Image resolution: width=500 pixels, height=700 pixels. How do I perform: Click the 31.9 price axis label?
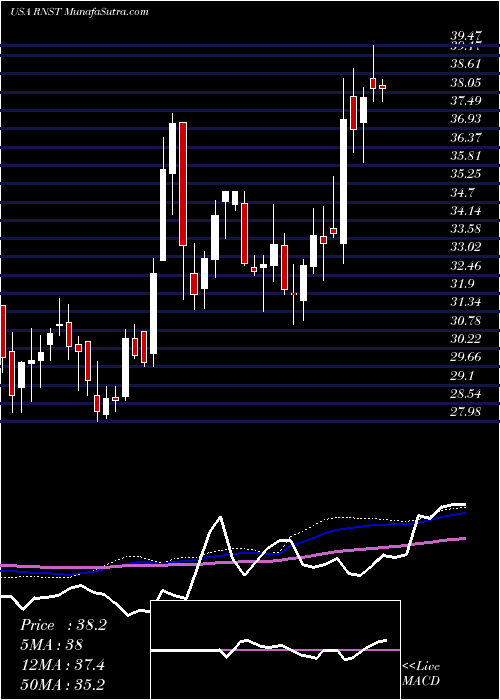[462, 284]
